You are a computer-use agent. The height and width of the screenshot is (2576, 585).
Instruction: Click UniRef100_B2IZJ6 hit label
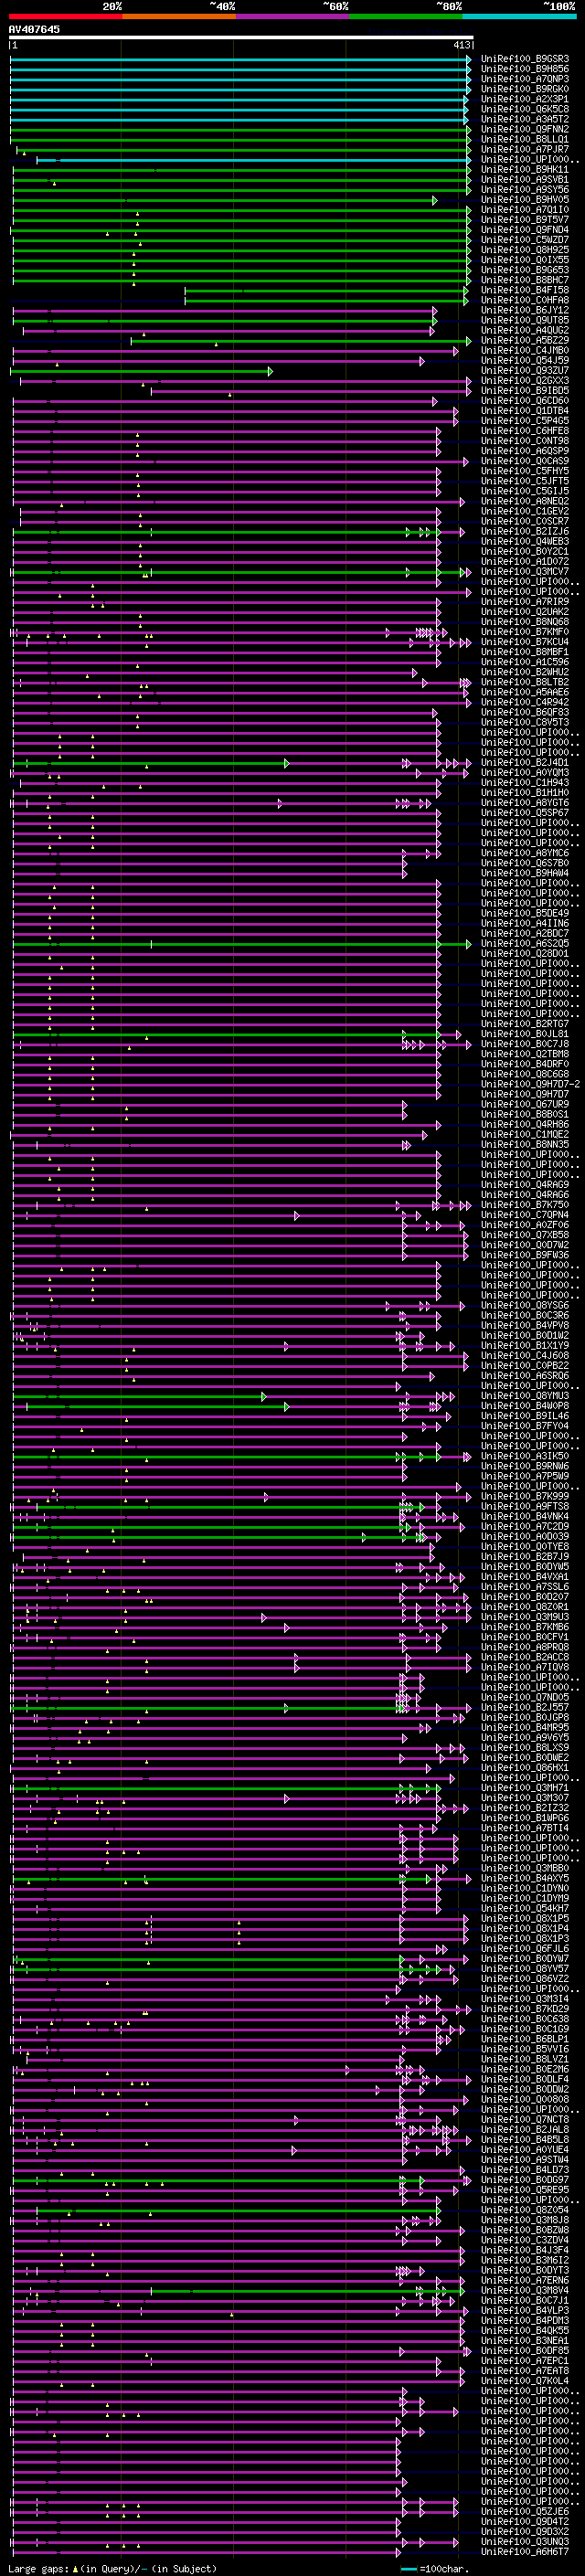(525, 532)
